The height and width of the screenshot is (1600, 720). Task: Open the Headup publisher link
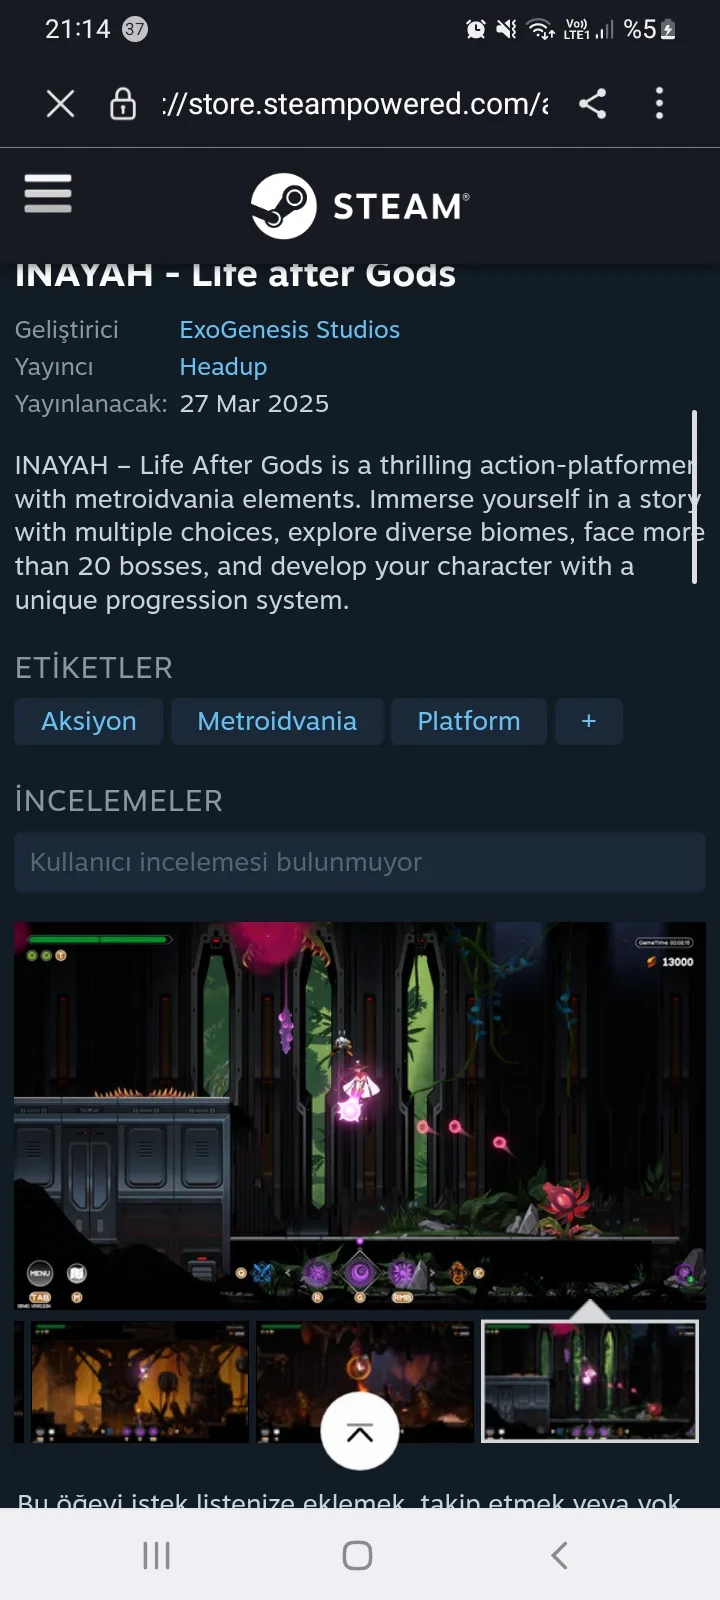click(x=223, y=367)
